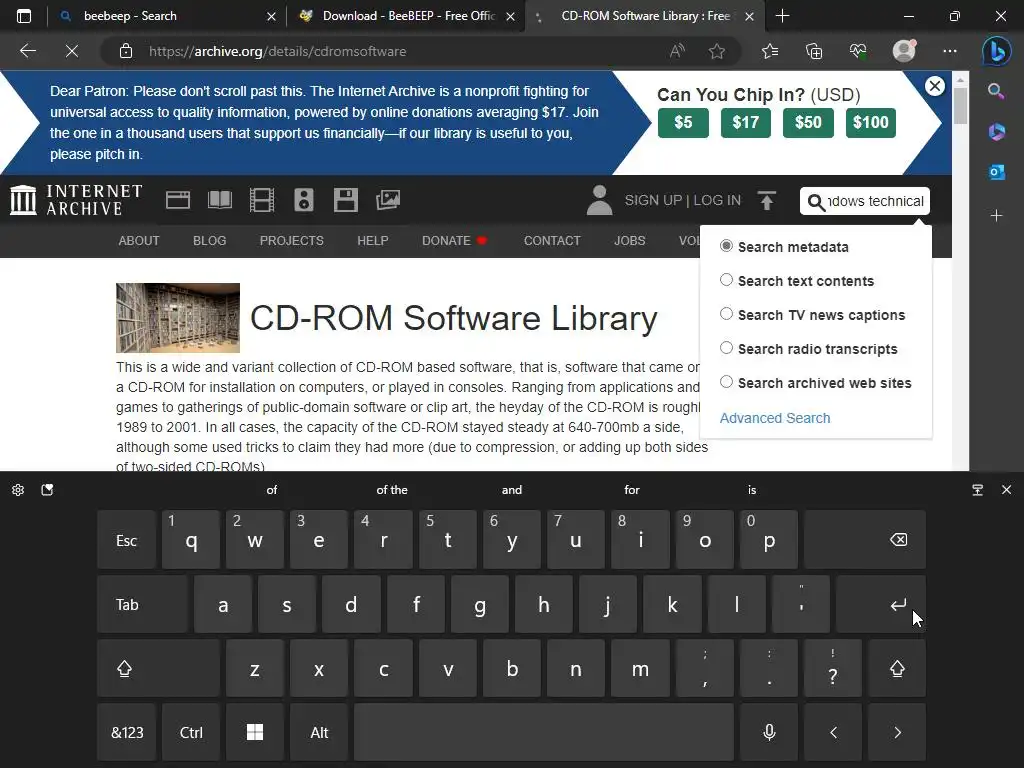The height and width of the screenshot is (768, 1024).
Task: Click the page vertical scrollbar thumb
Action: 960,106
